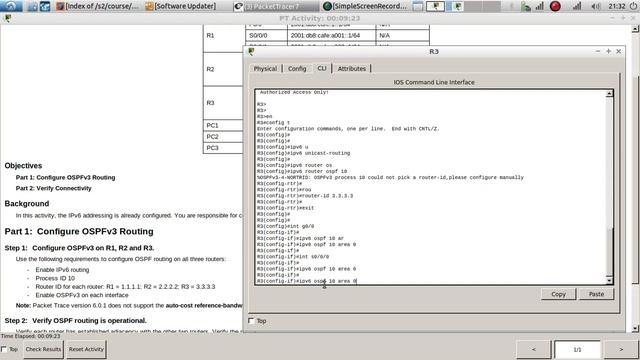Click the R3 window title icon
The width and height of the screenshot is (640, 360).
pos(251,51)
